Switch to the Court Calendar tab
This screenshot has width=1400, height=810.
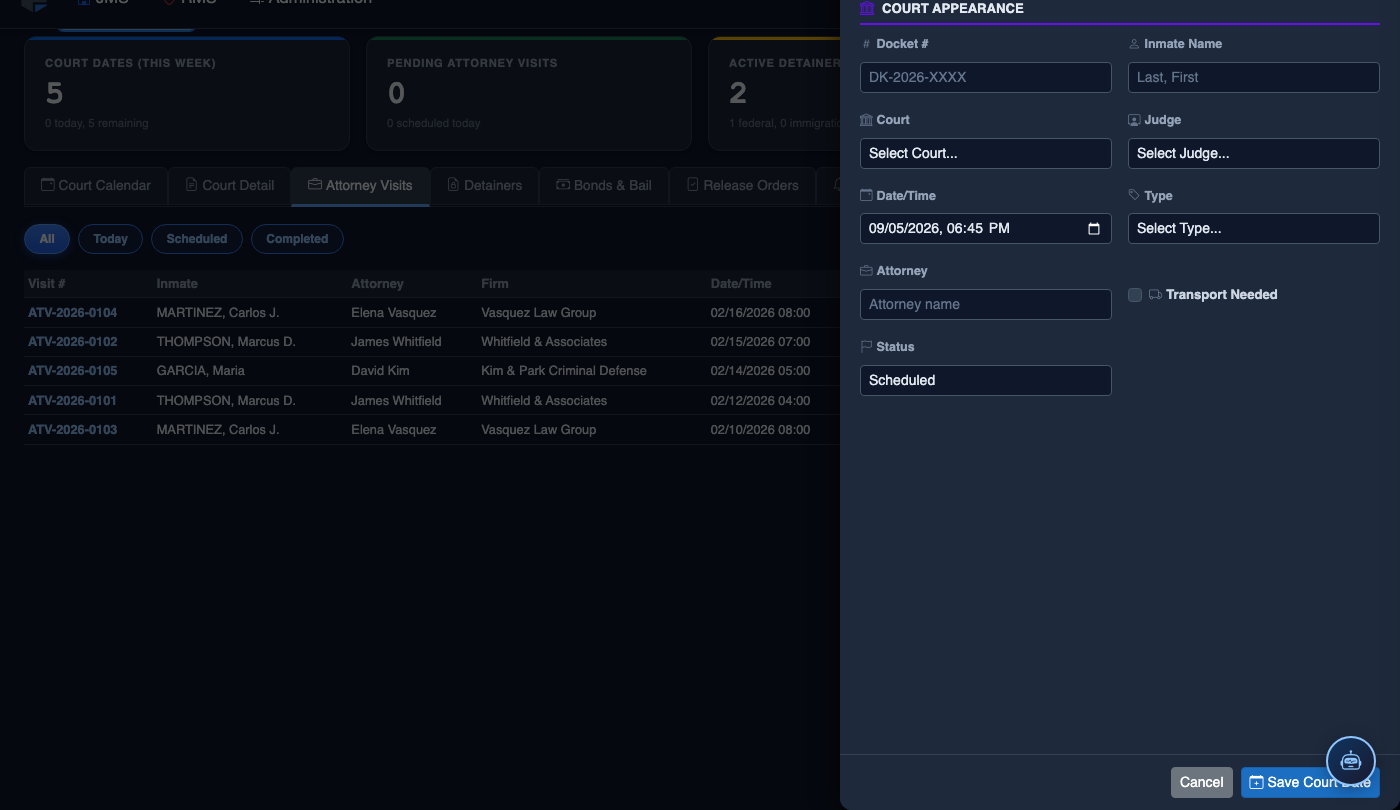[96, 186]
